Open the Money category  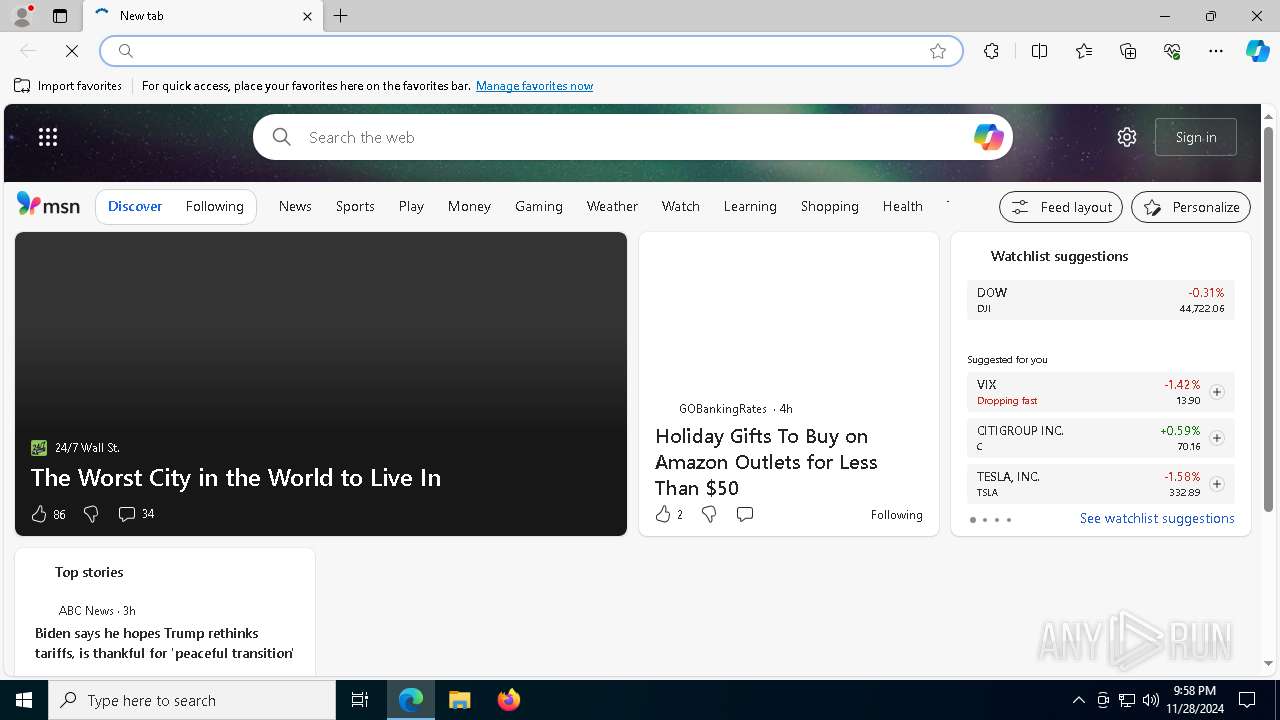click(x=469, y=206)
